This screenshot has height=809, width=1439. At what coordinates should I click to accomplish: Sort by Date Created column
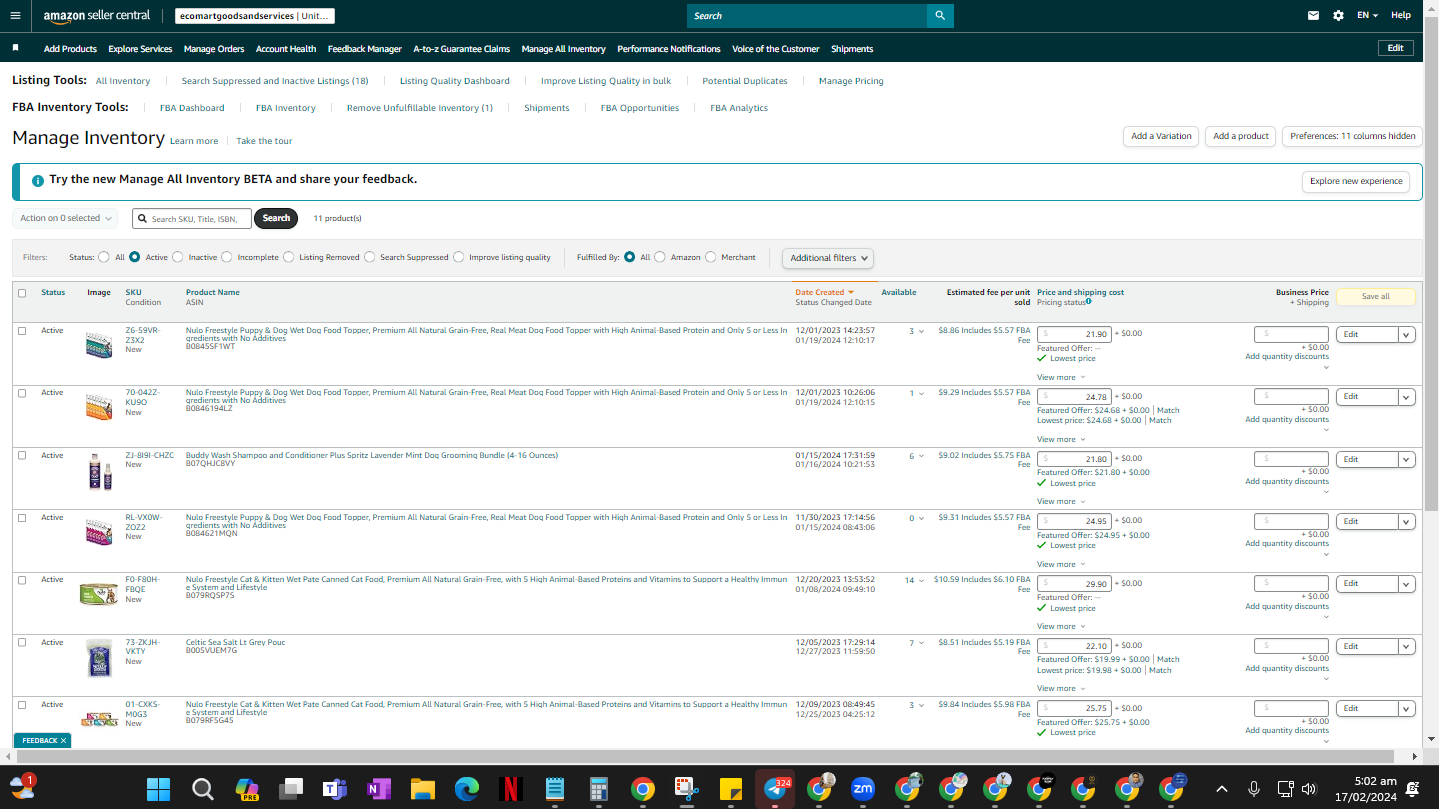tap(824, 293)
